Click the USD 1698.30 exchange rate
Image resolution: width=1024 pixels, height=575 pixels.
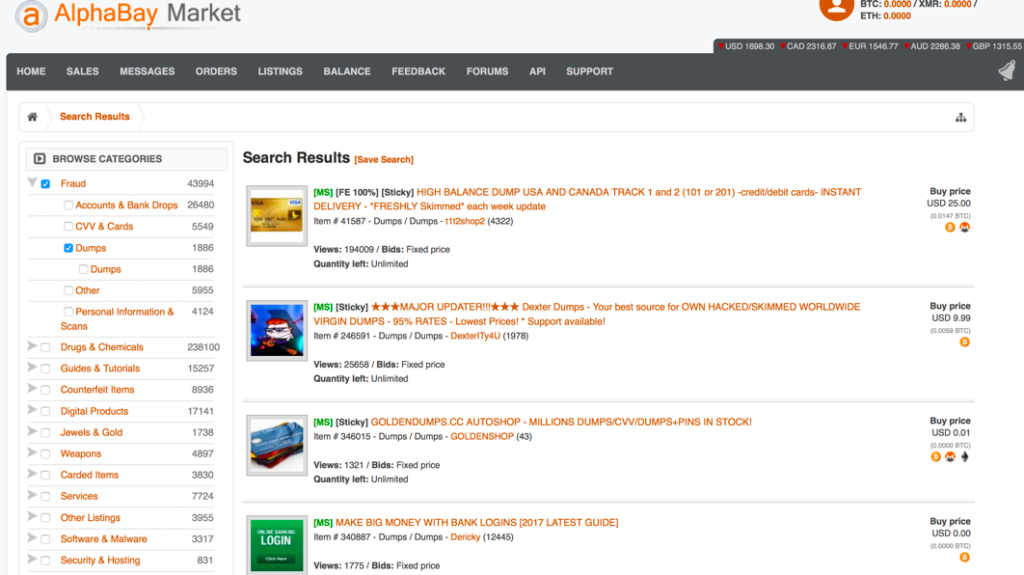(x=746, y=46)
